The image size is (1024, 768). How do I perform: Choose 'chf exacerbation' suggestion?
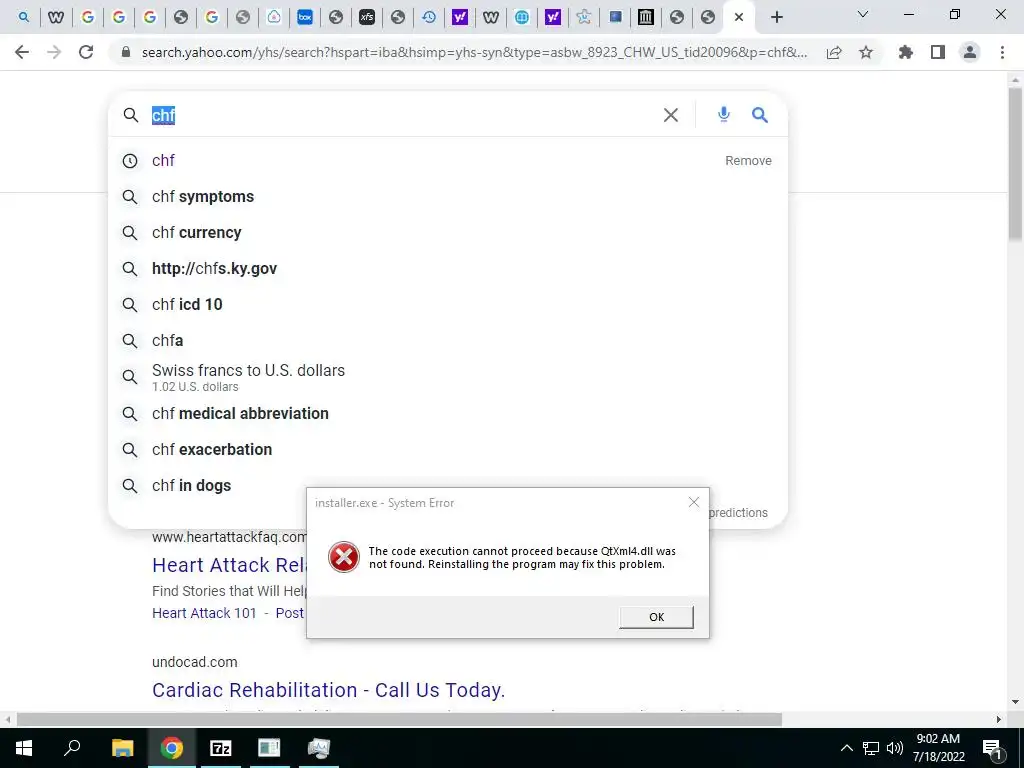tap(447, 449)
